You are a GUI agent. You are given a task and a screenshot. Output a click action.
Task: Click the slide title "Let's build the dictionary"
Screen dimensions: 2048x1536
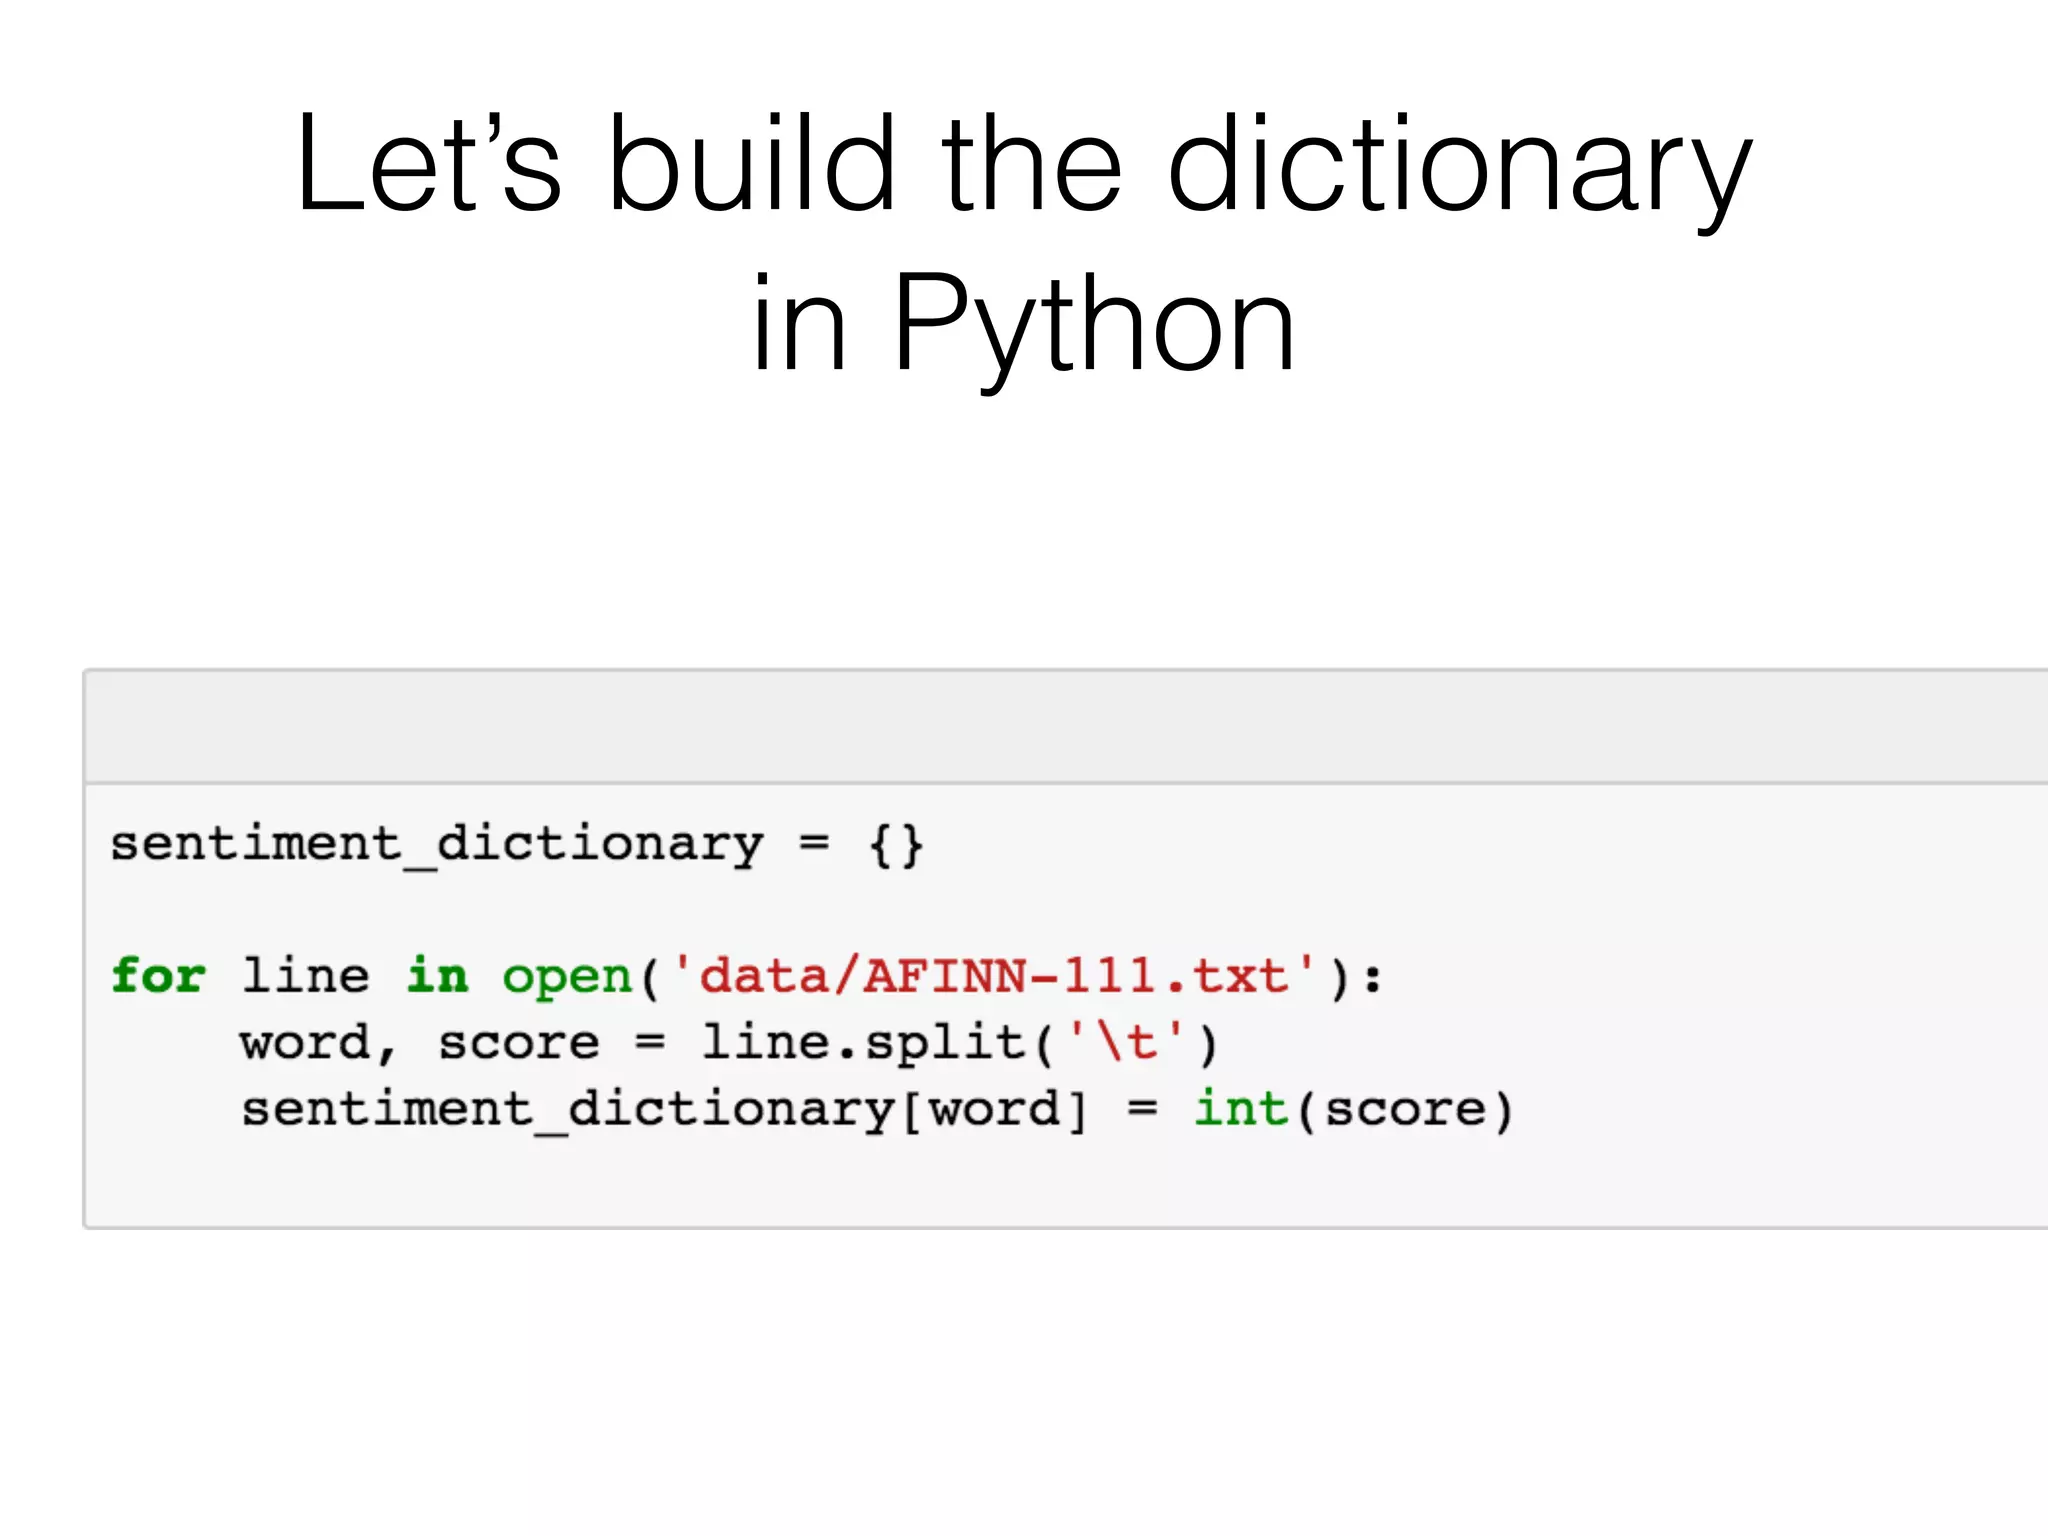point(1024,165)
